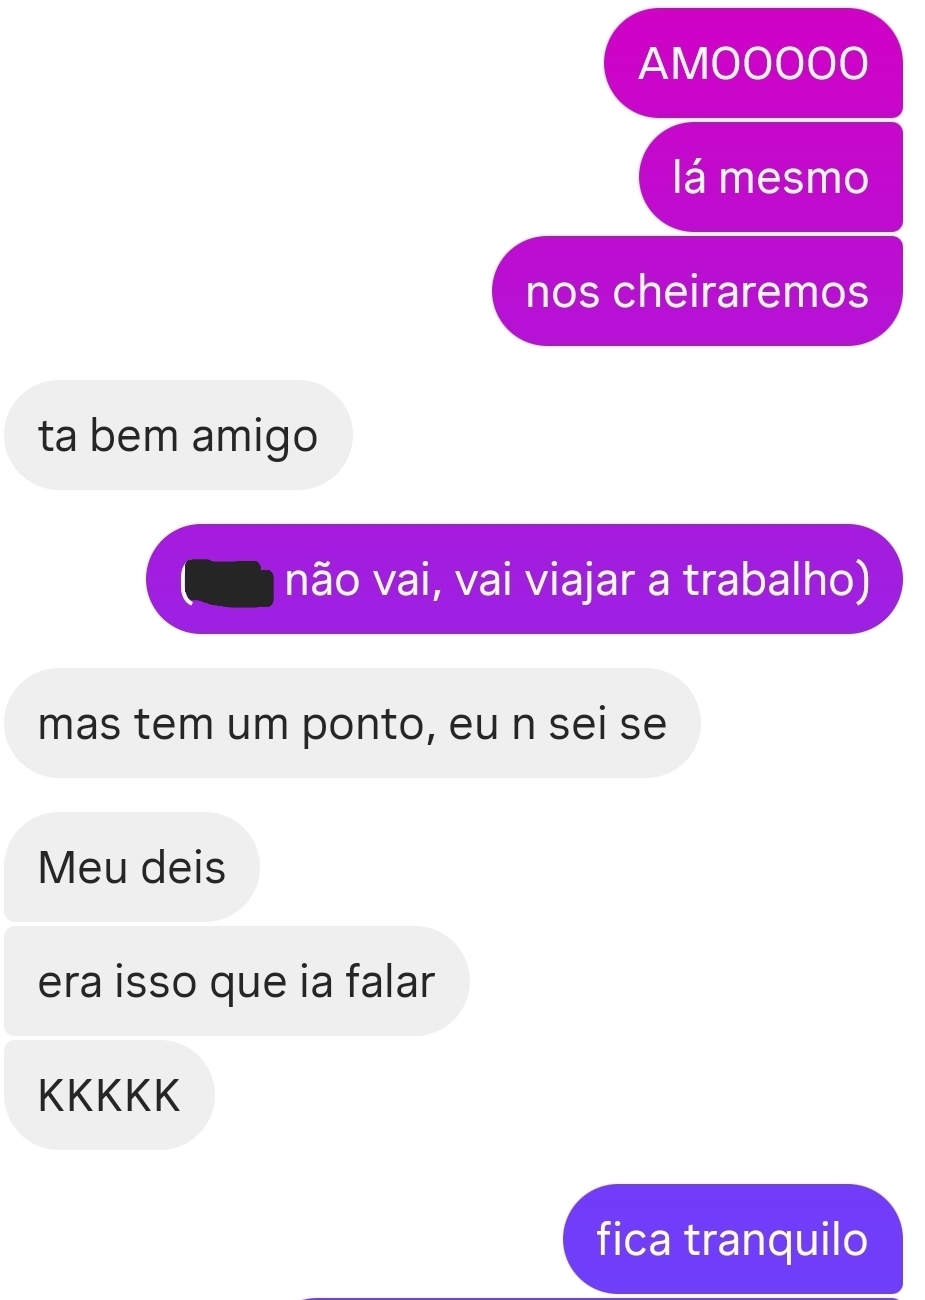Click the word "mesmo" in purple bubble
This screenshot has width=925, height=1300.
click(x=794, y=178)
